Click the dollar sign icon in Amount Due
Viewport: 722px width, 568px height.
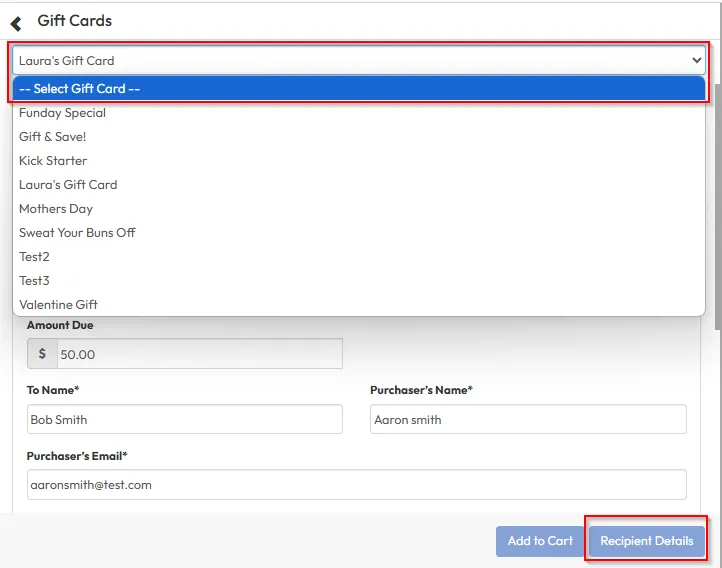(42, 354)
